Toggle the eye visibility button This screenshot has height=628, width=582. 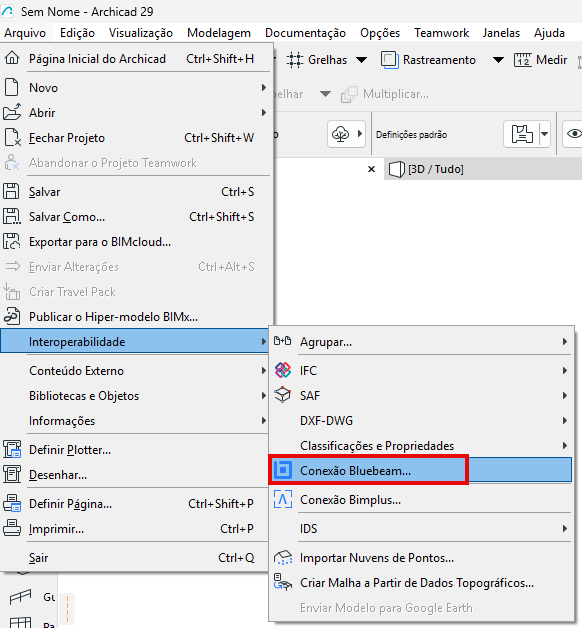(x=574, y=133)
